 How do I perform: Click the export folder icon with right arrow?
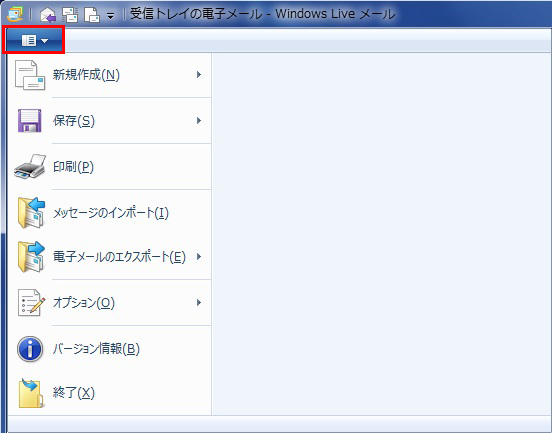coord(31,257)
